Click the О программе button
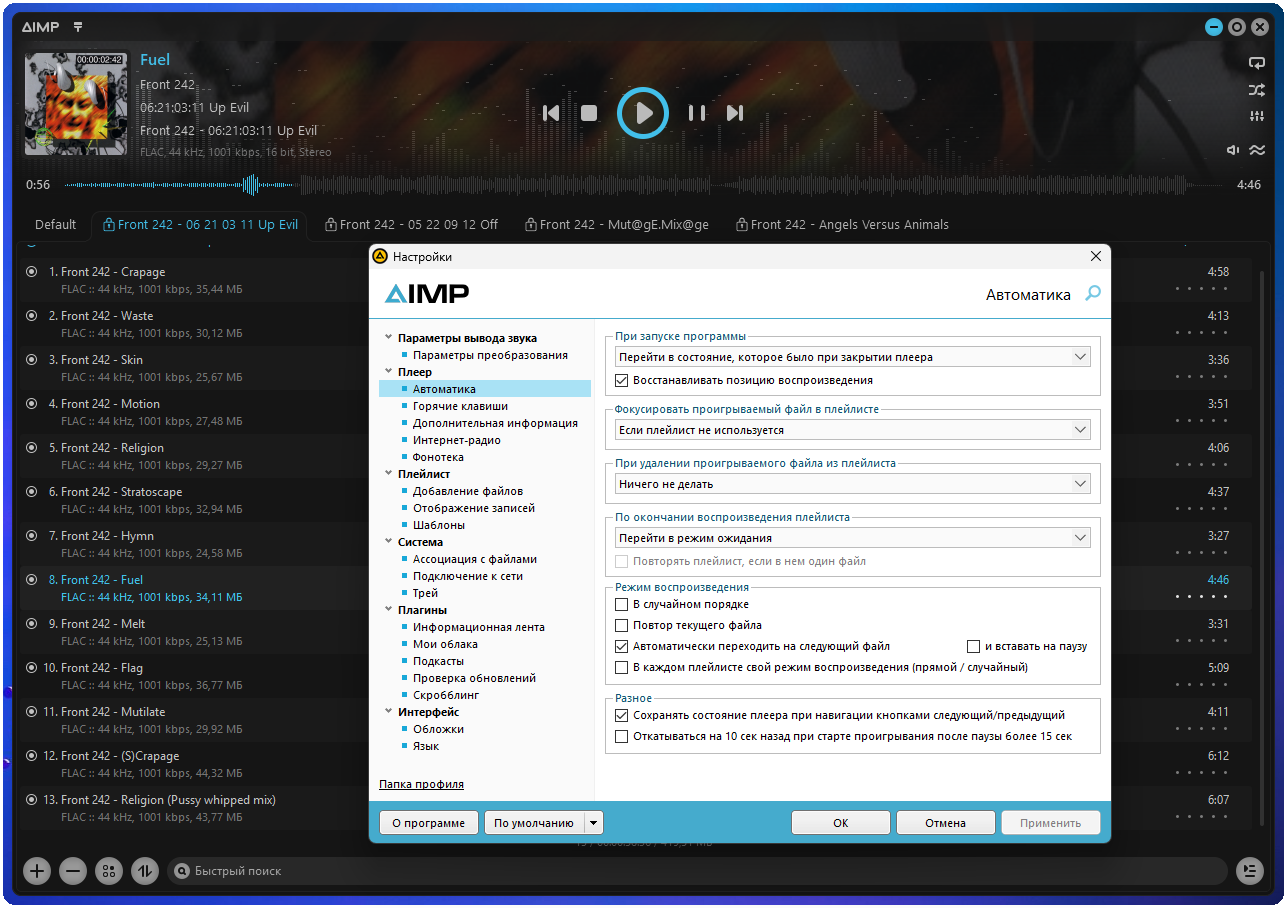Screen dimensions: 1287x908 (429, 823)
